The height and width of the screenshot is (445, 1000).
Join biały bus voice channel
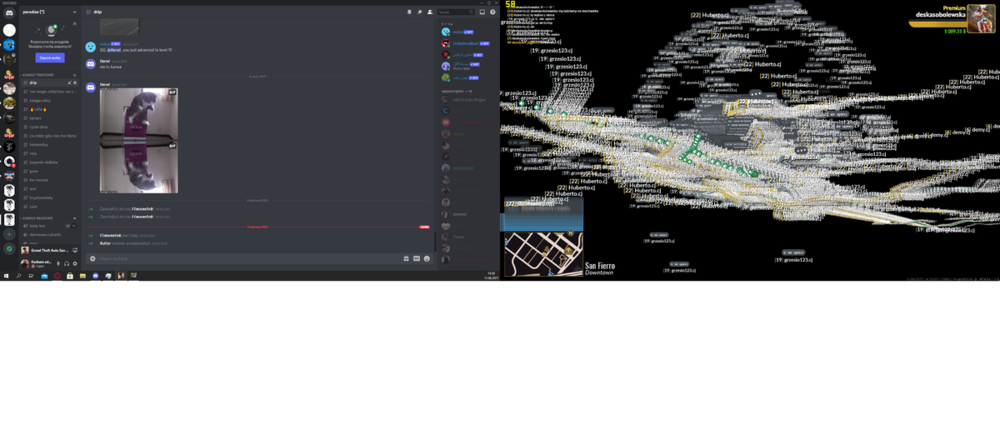tap(49, 226)
